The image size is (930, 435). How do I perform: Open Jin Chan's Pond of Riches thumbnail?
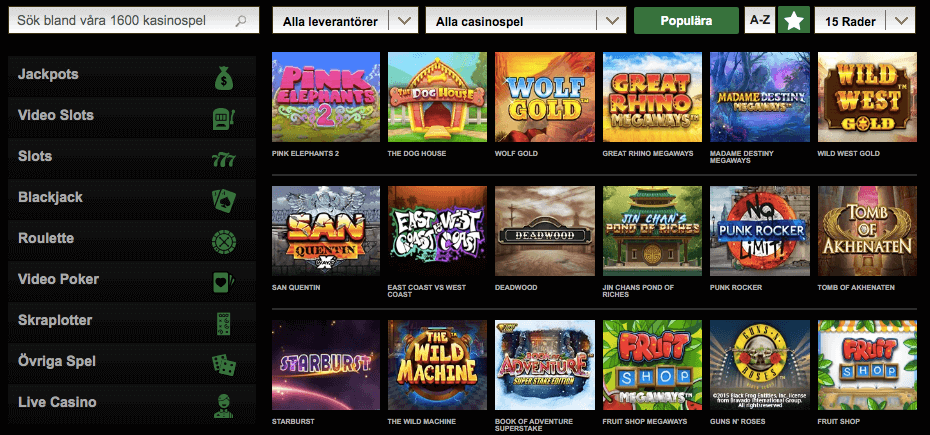[652, 231]
